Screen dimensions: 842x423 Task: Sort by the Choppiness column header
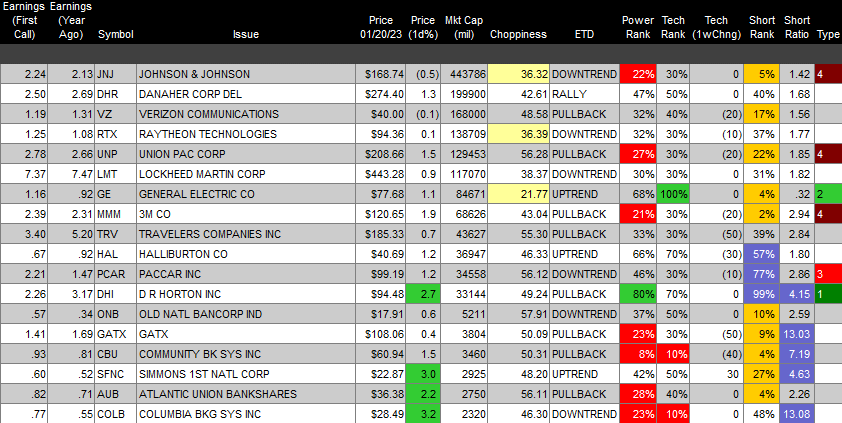pyautogui.click(x=518, y=34)
